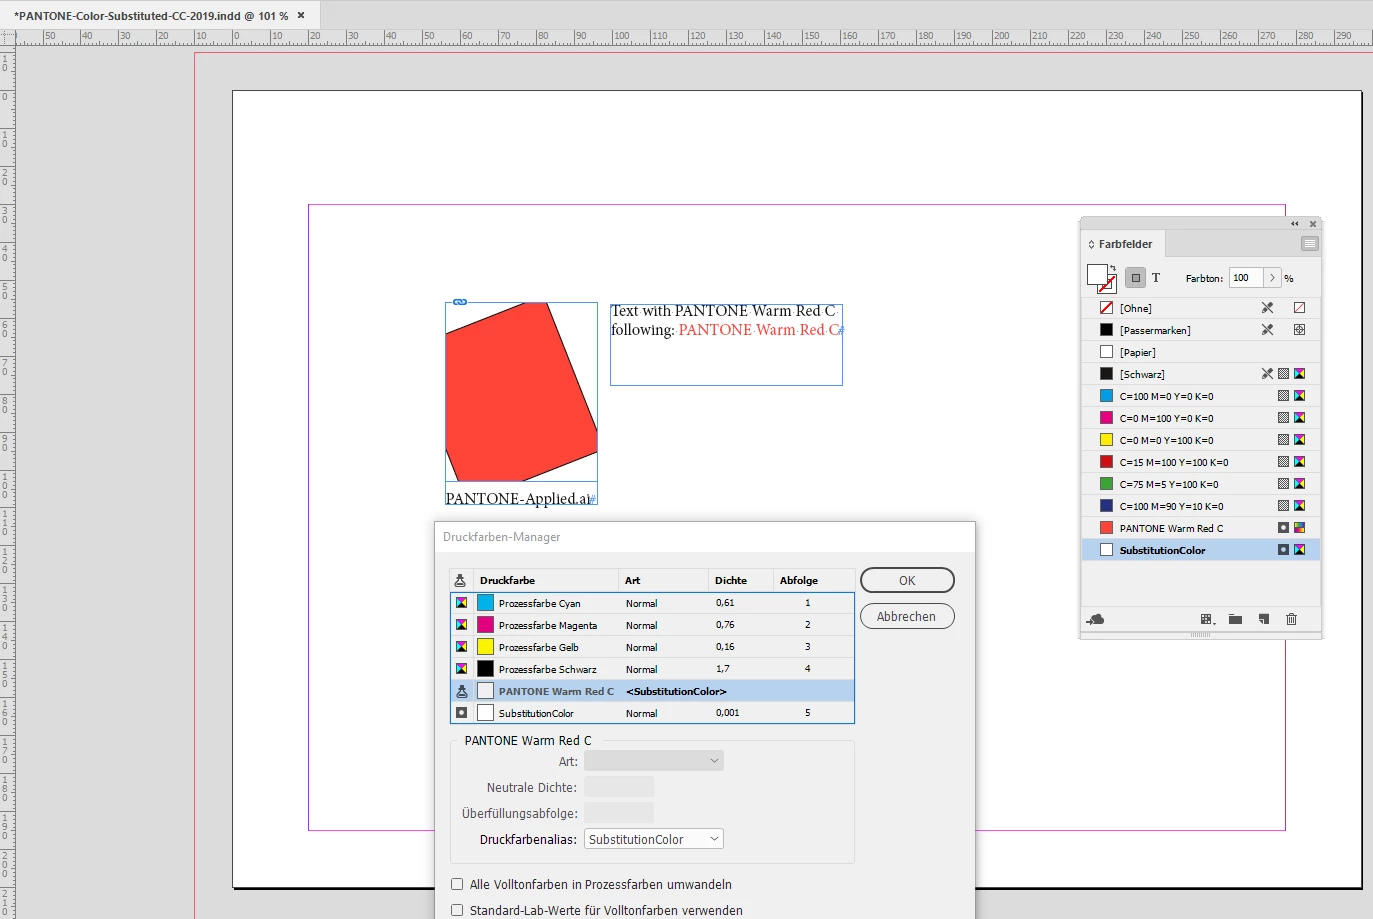Click the Überfüllungsabfolge field
The height and width of the screenshot is (919, 1373).
[x=619, y=813]
